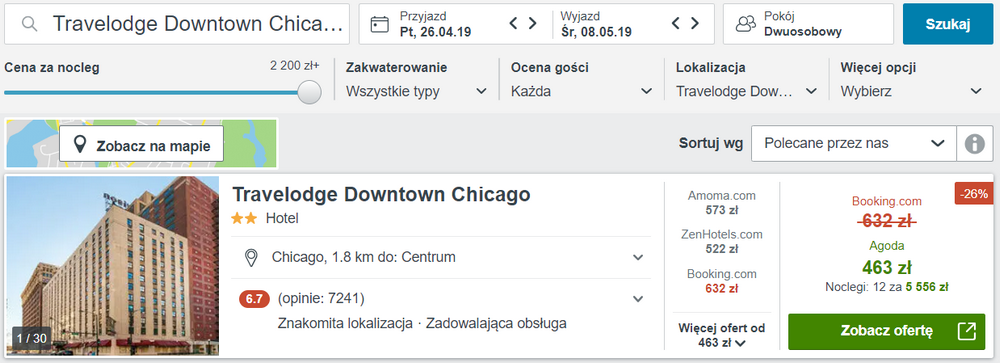Click the hotel photo thumbnail
Viewport: 1000px width, 363px height.
point(113,266)
